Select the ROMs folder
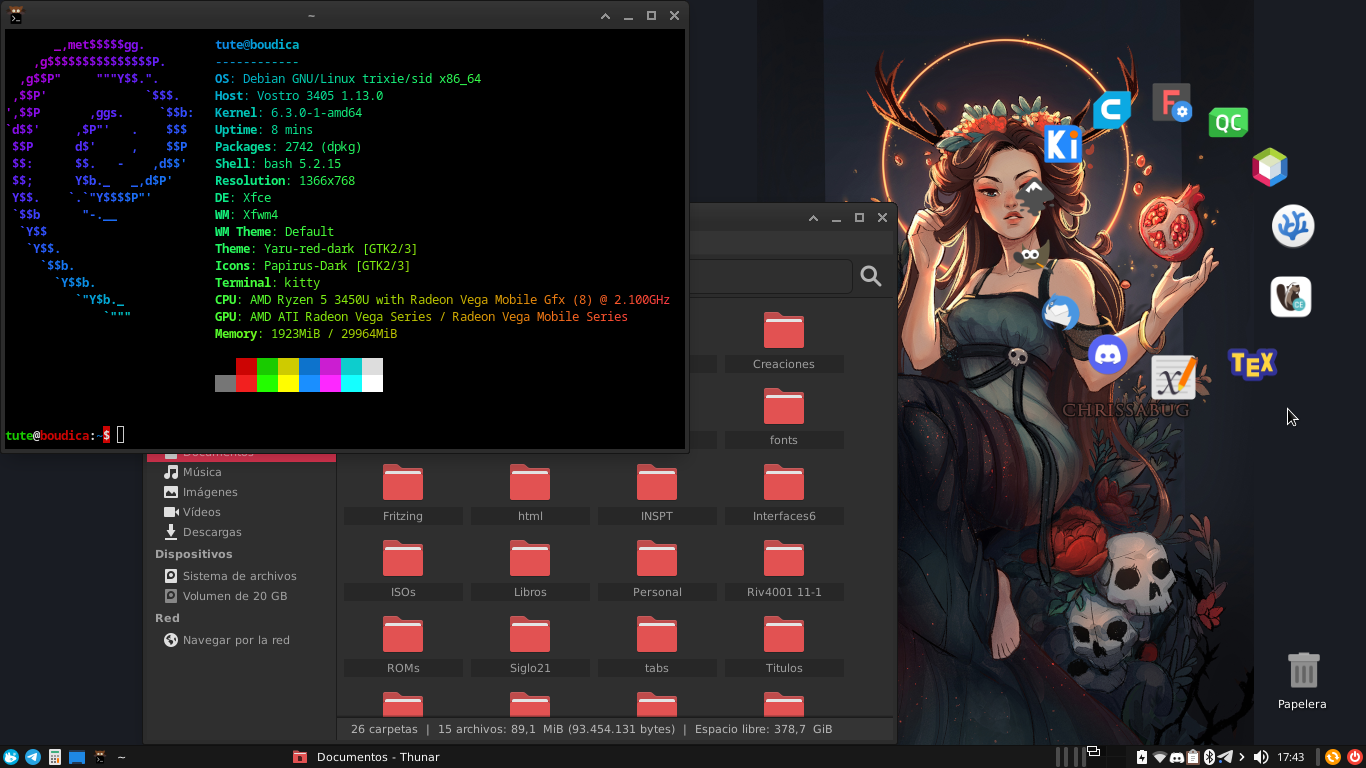Screen dimensions: 1366x768 point(403,646)
